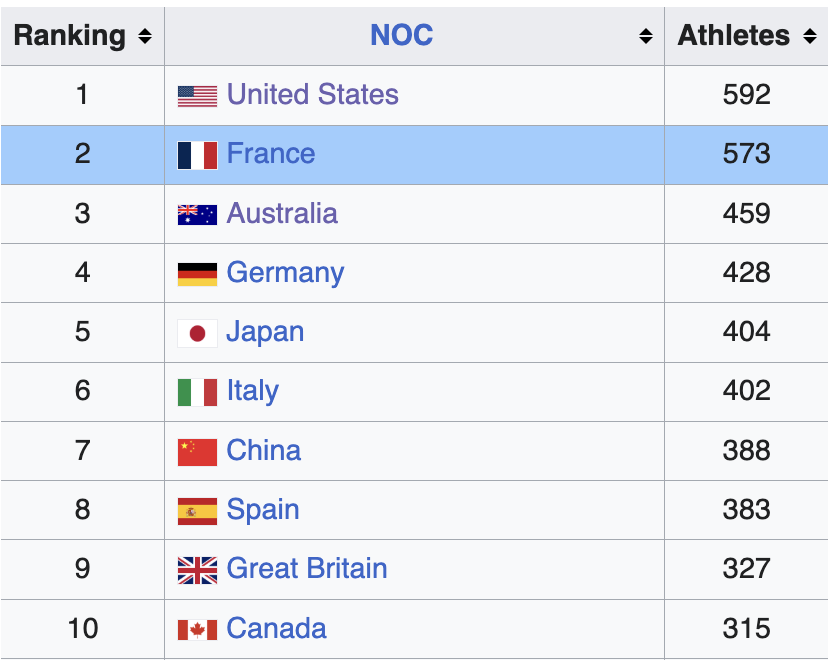The width and height of the screenshot is (828, 660).
Task: Click the Australia flag icon
Action: click(x=197, y=214)
